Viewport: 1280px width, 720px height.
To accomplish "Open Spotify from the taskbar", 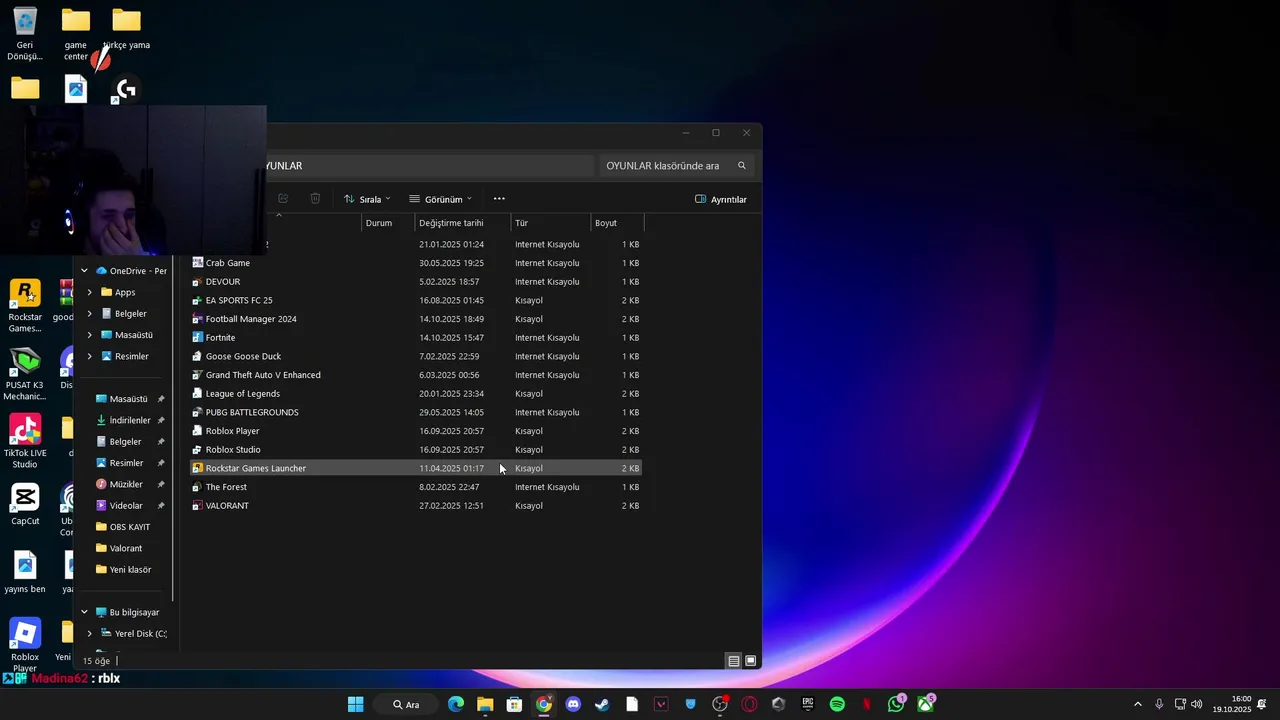I will (837, 704).
